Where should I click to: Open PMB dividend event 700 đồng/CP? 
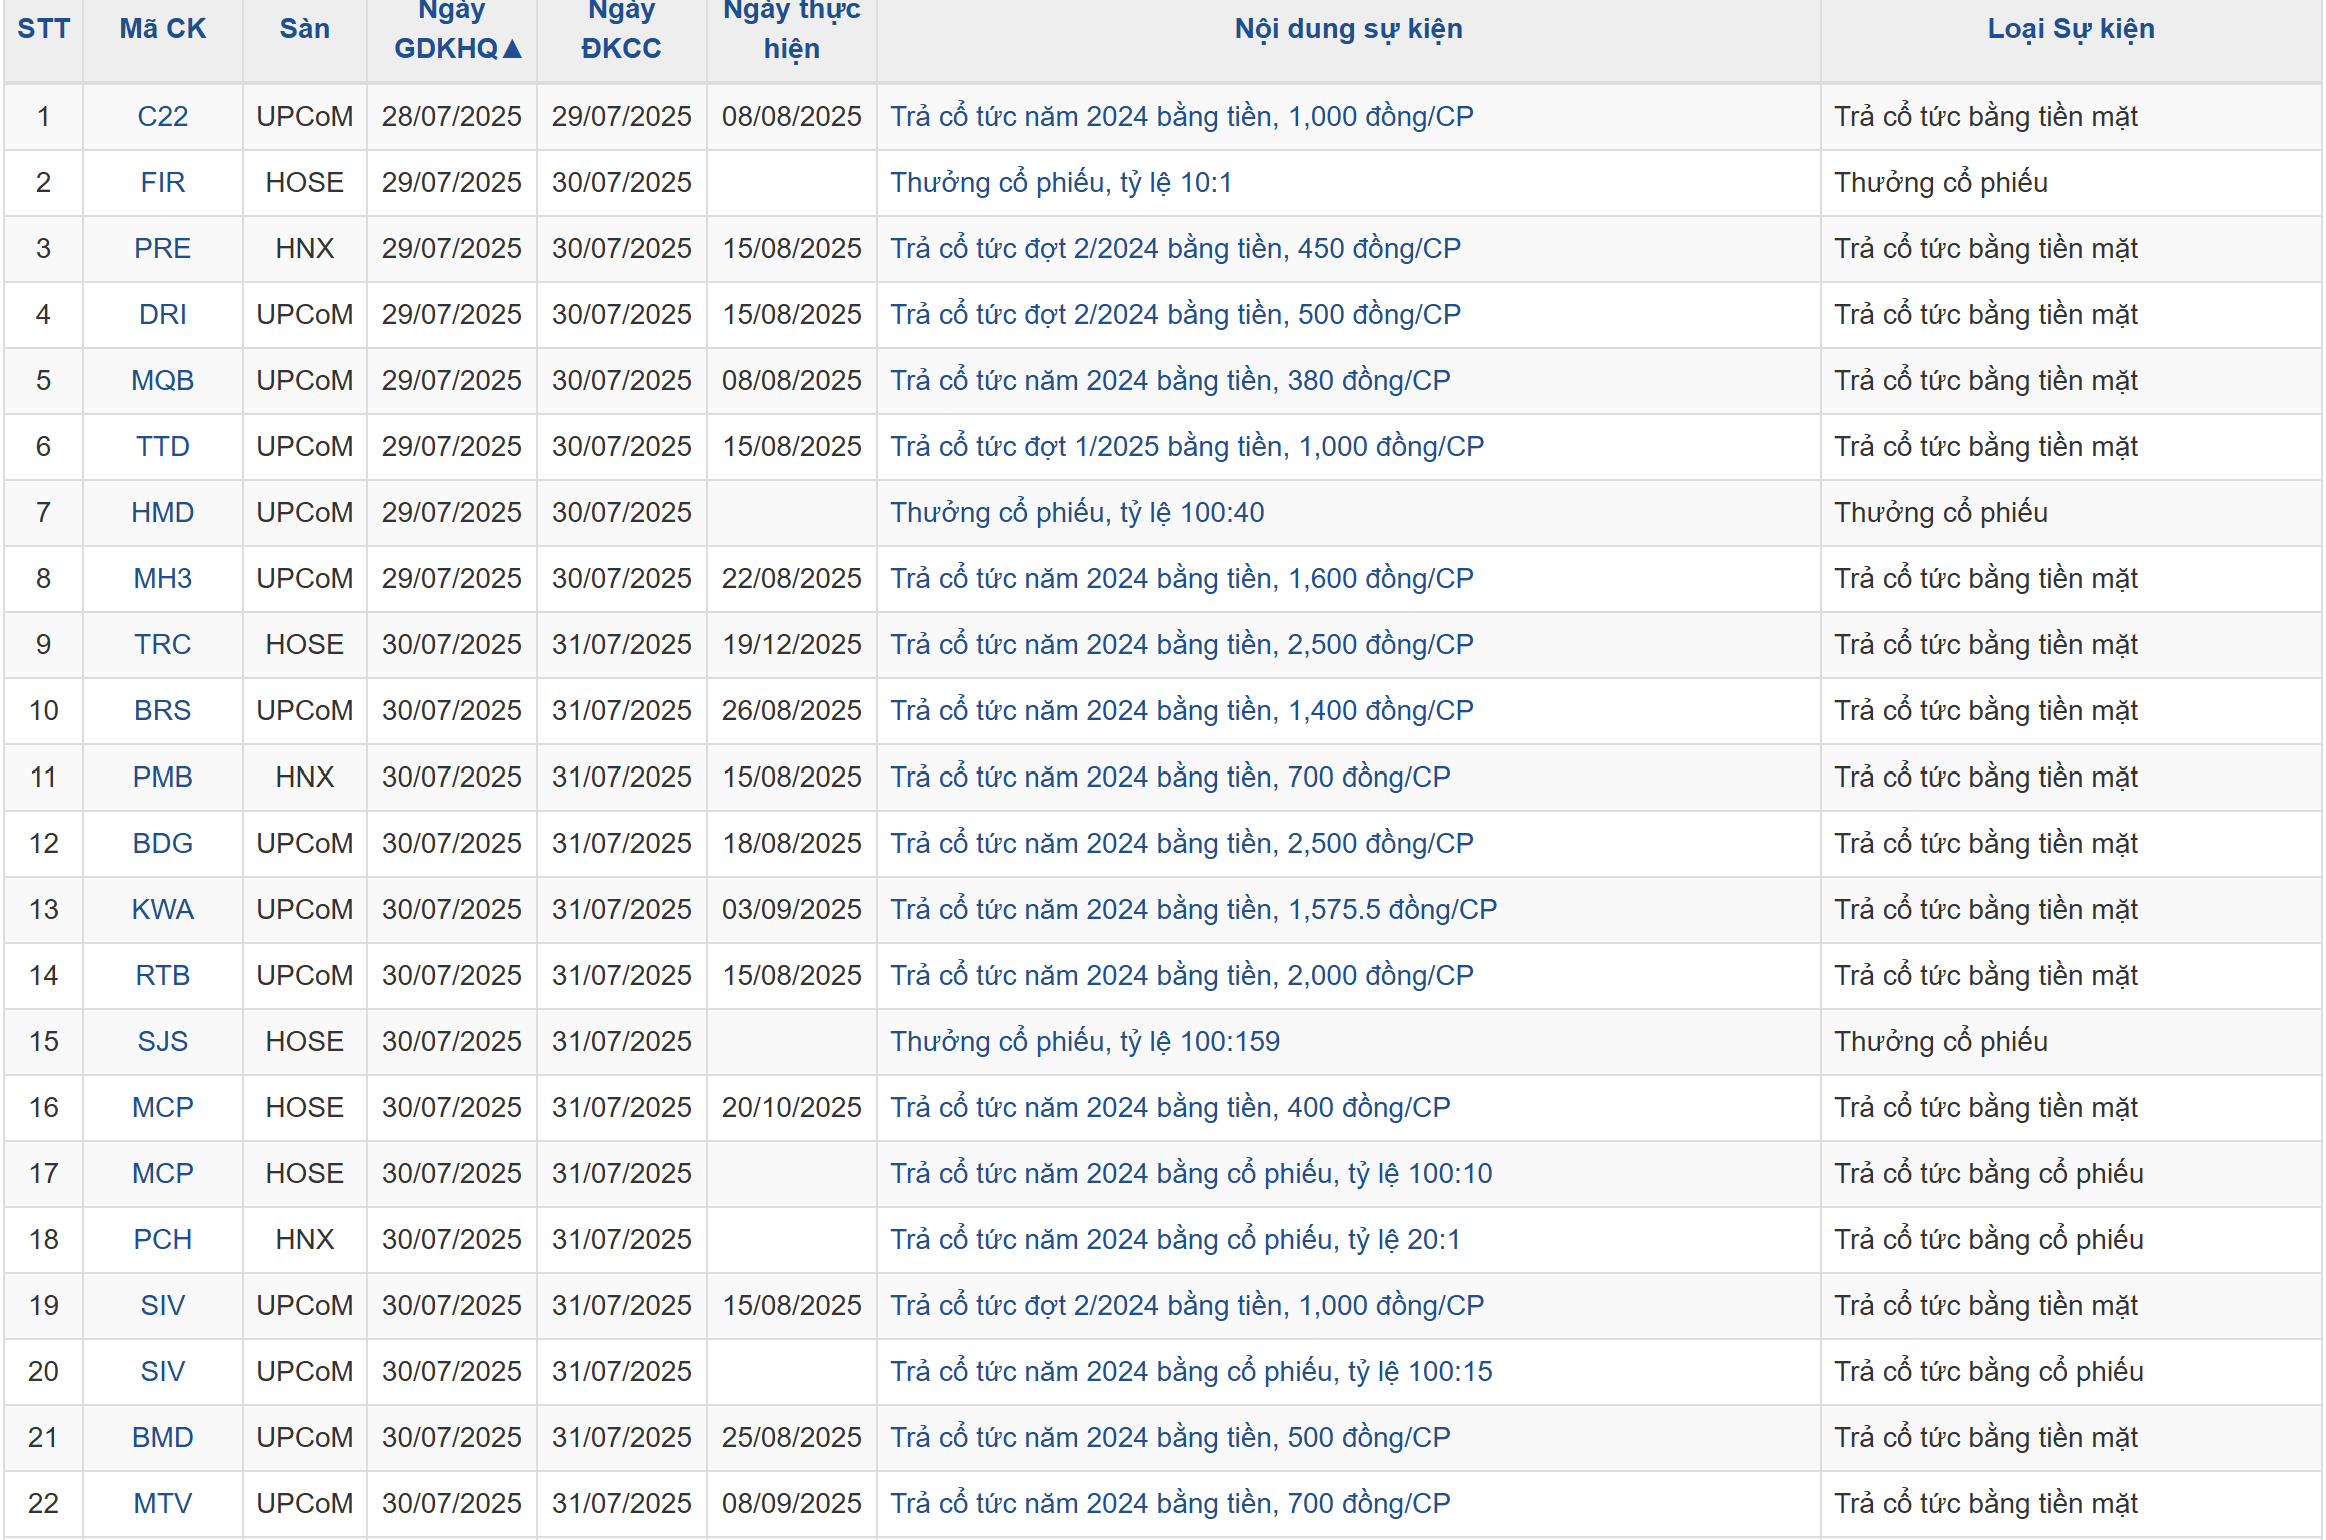click(x=1171, y=777)
